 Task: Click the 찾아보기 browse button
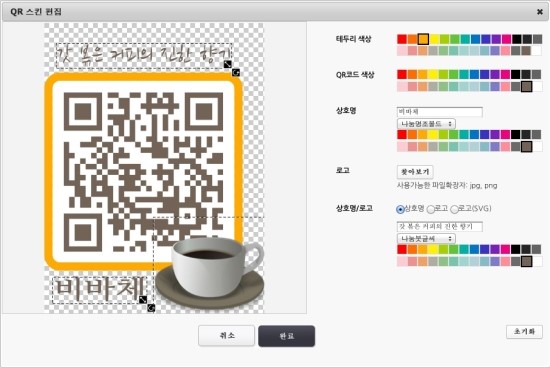pyautogui.click(x=415, y=172)
